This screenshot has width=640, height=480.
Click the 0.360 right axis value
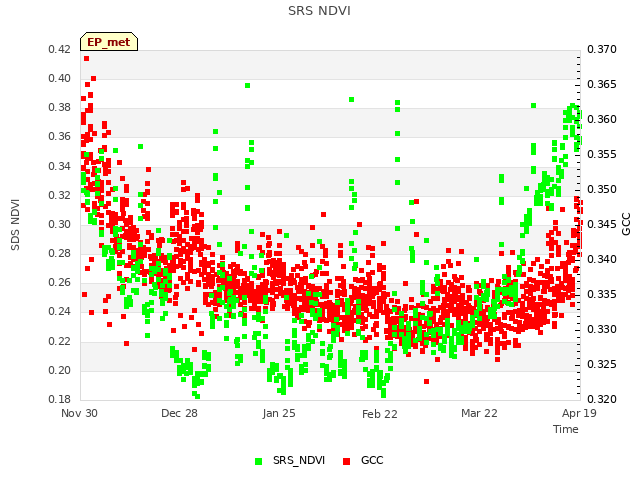coord(602,120)
